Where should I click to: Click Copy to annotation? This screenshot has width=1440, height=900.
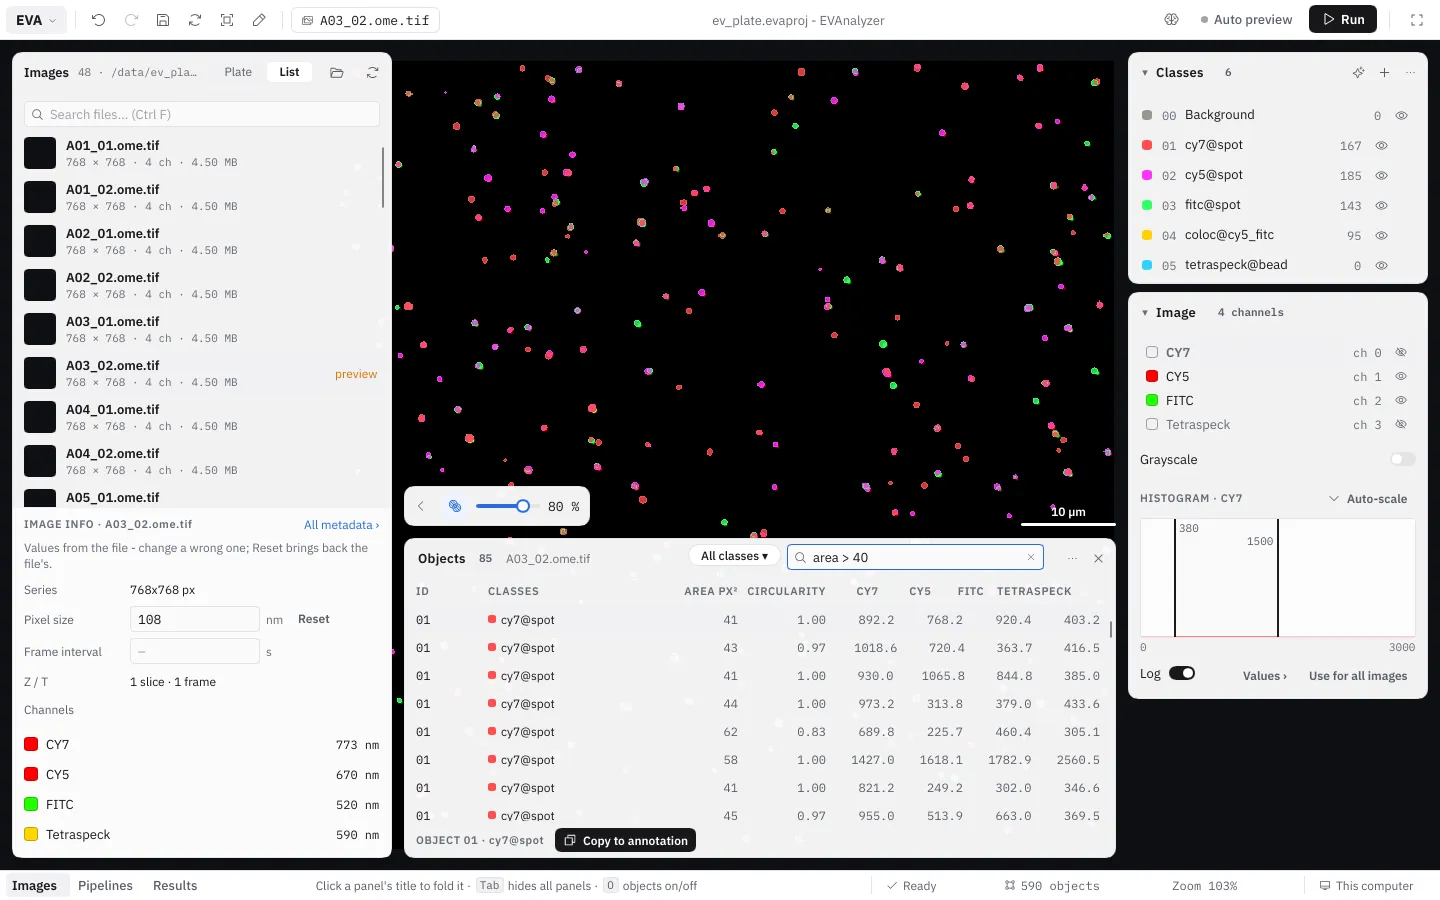[626, 840]
